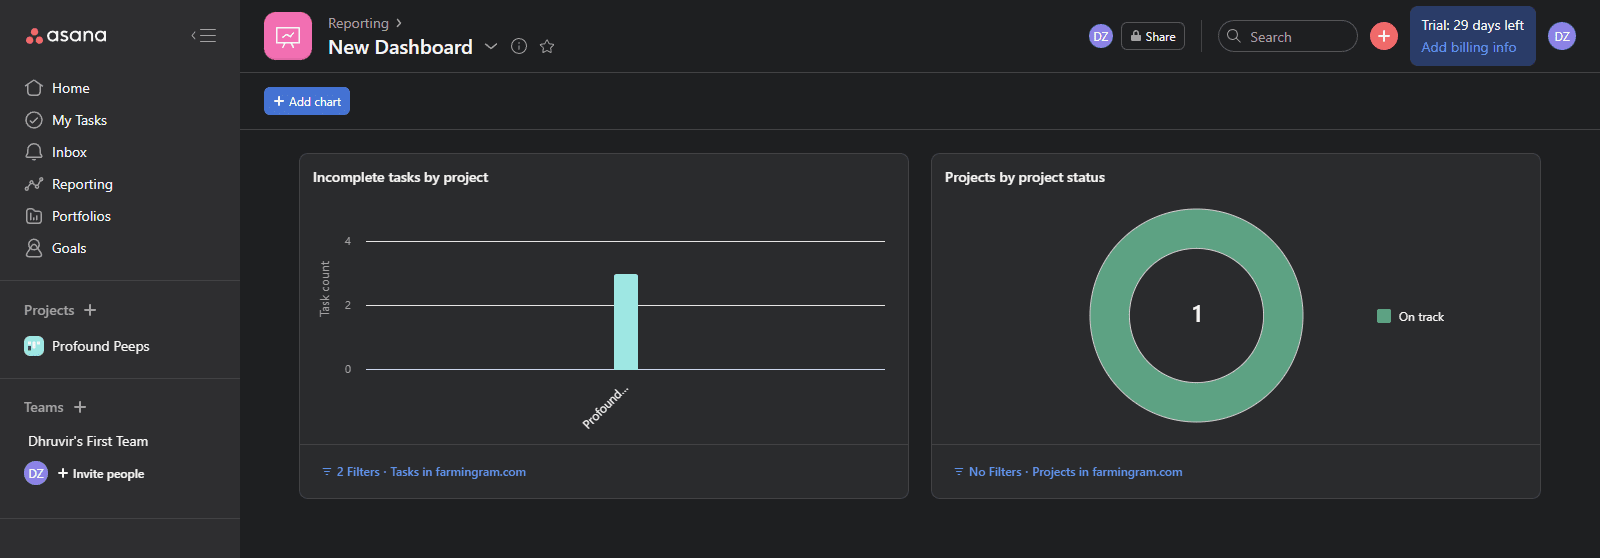Click the Share button
The image size is (1600, 558).
point(1153,36)
